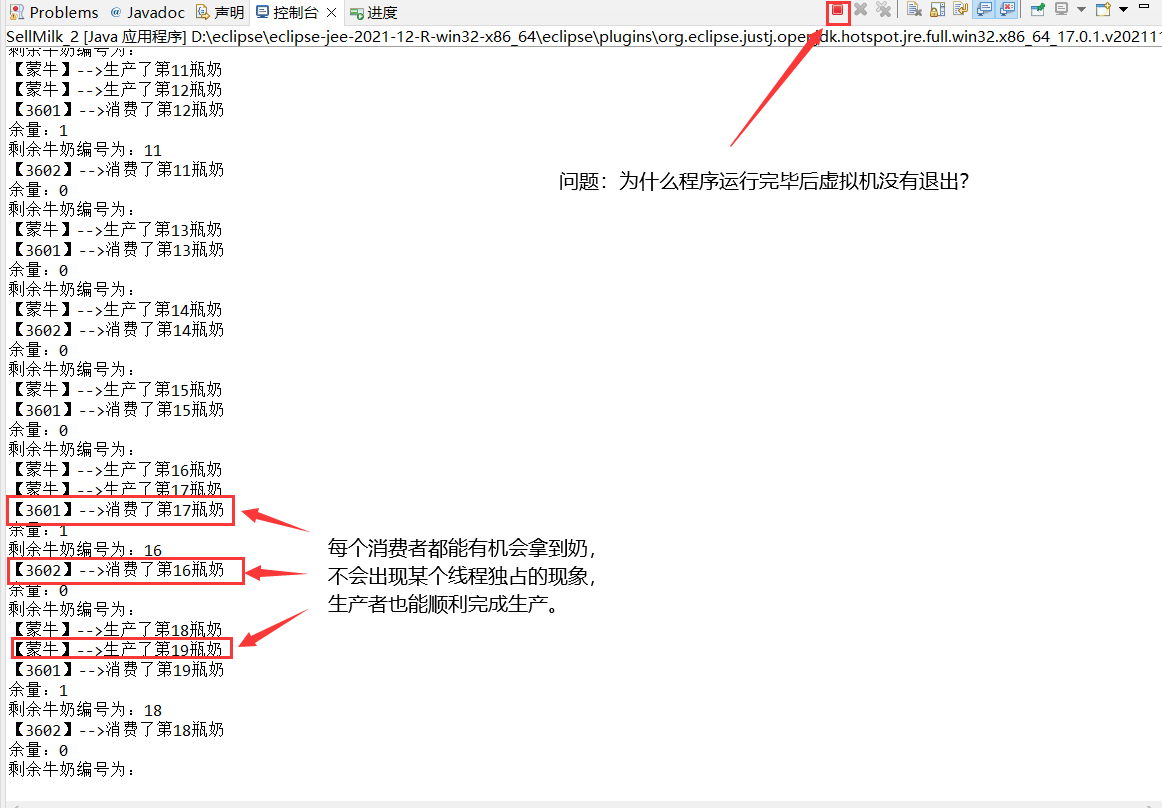Open the 进度 progress tab

(x=374, y=13)
